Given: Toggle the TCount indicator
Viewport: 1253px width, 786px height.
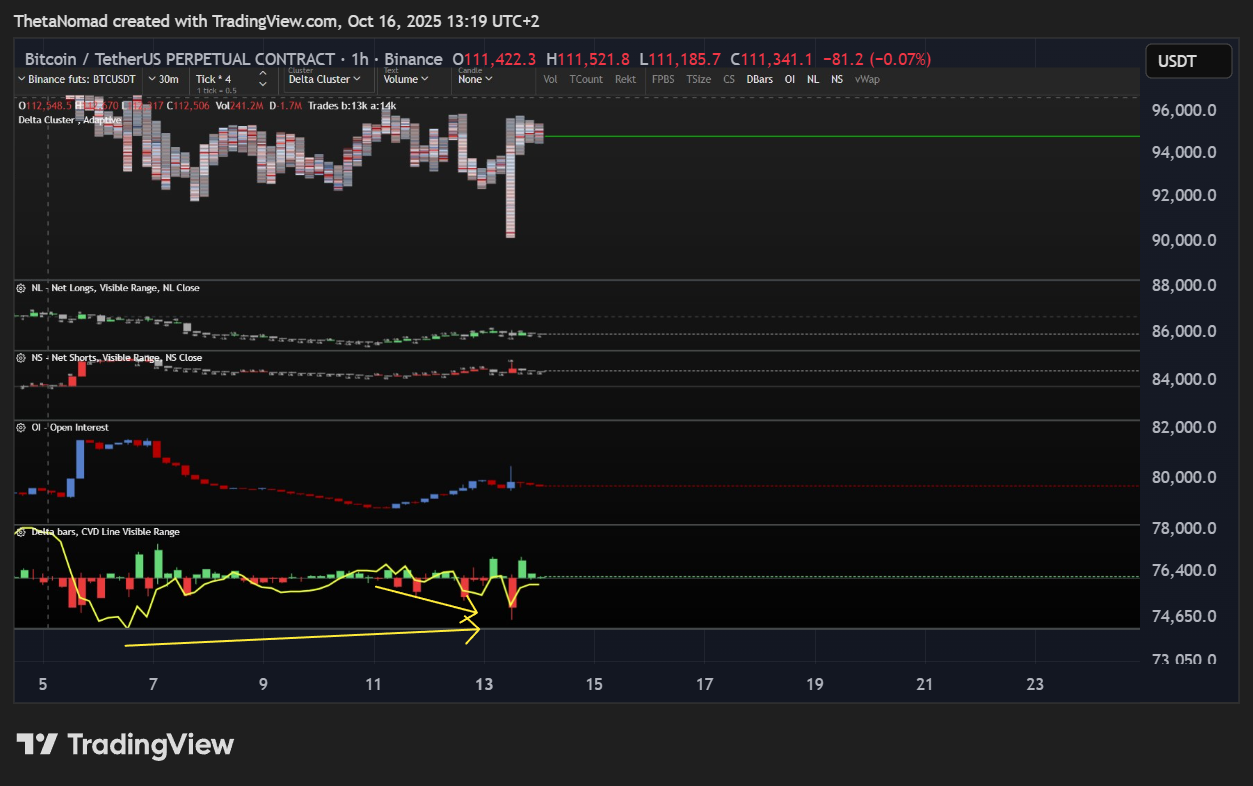Looking at the screenshot, I should [586, 79].
